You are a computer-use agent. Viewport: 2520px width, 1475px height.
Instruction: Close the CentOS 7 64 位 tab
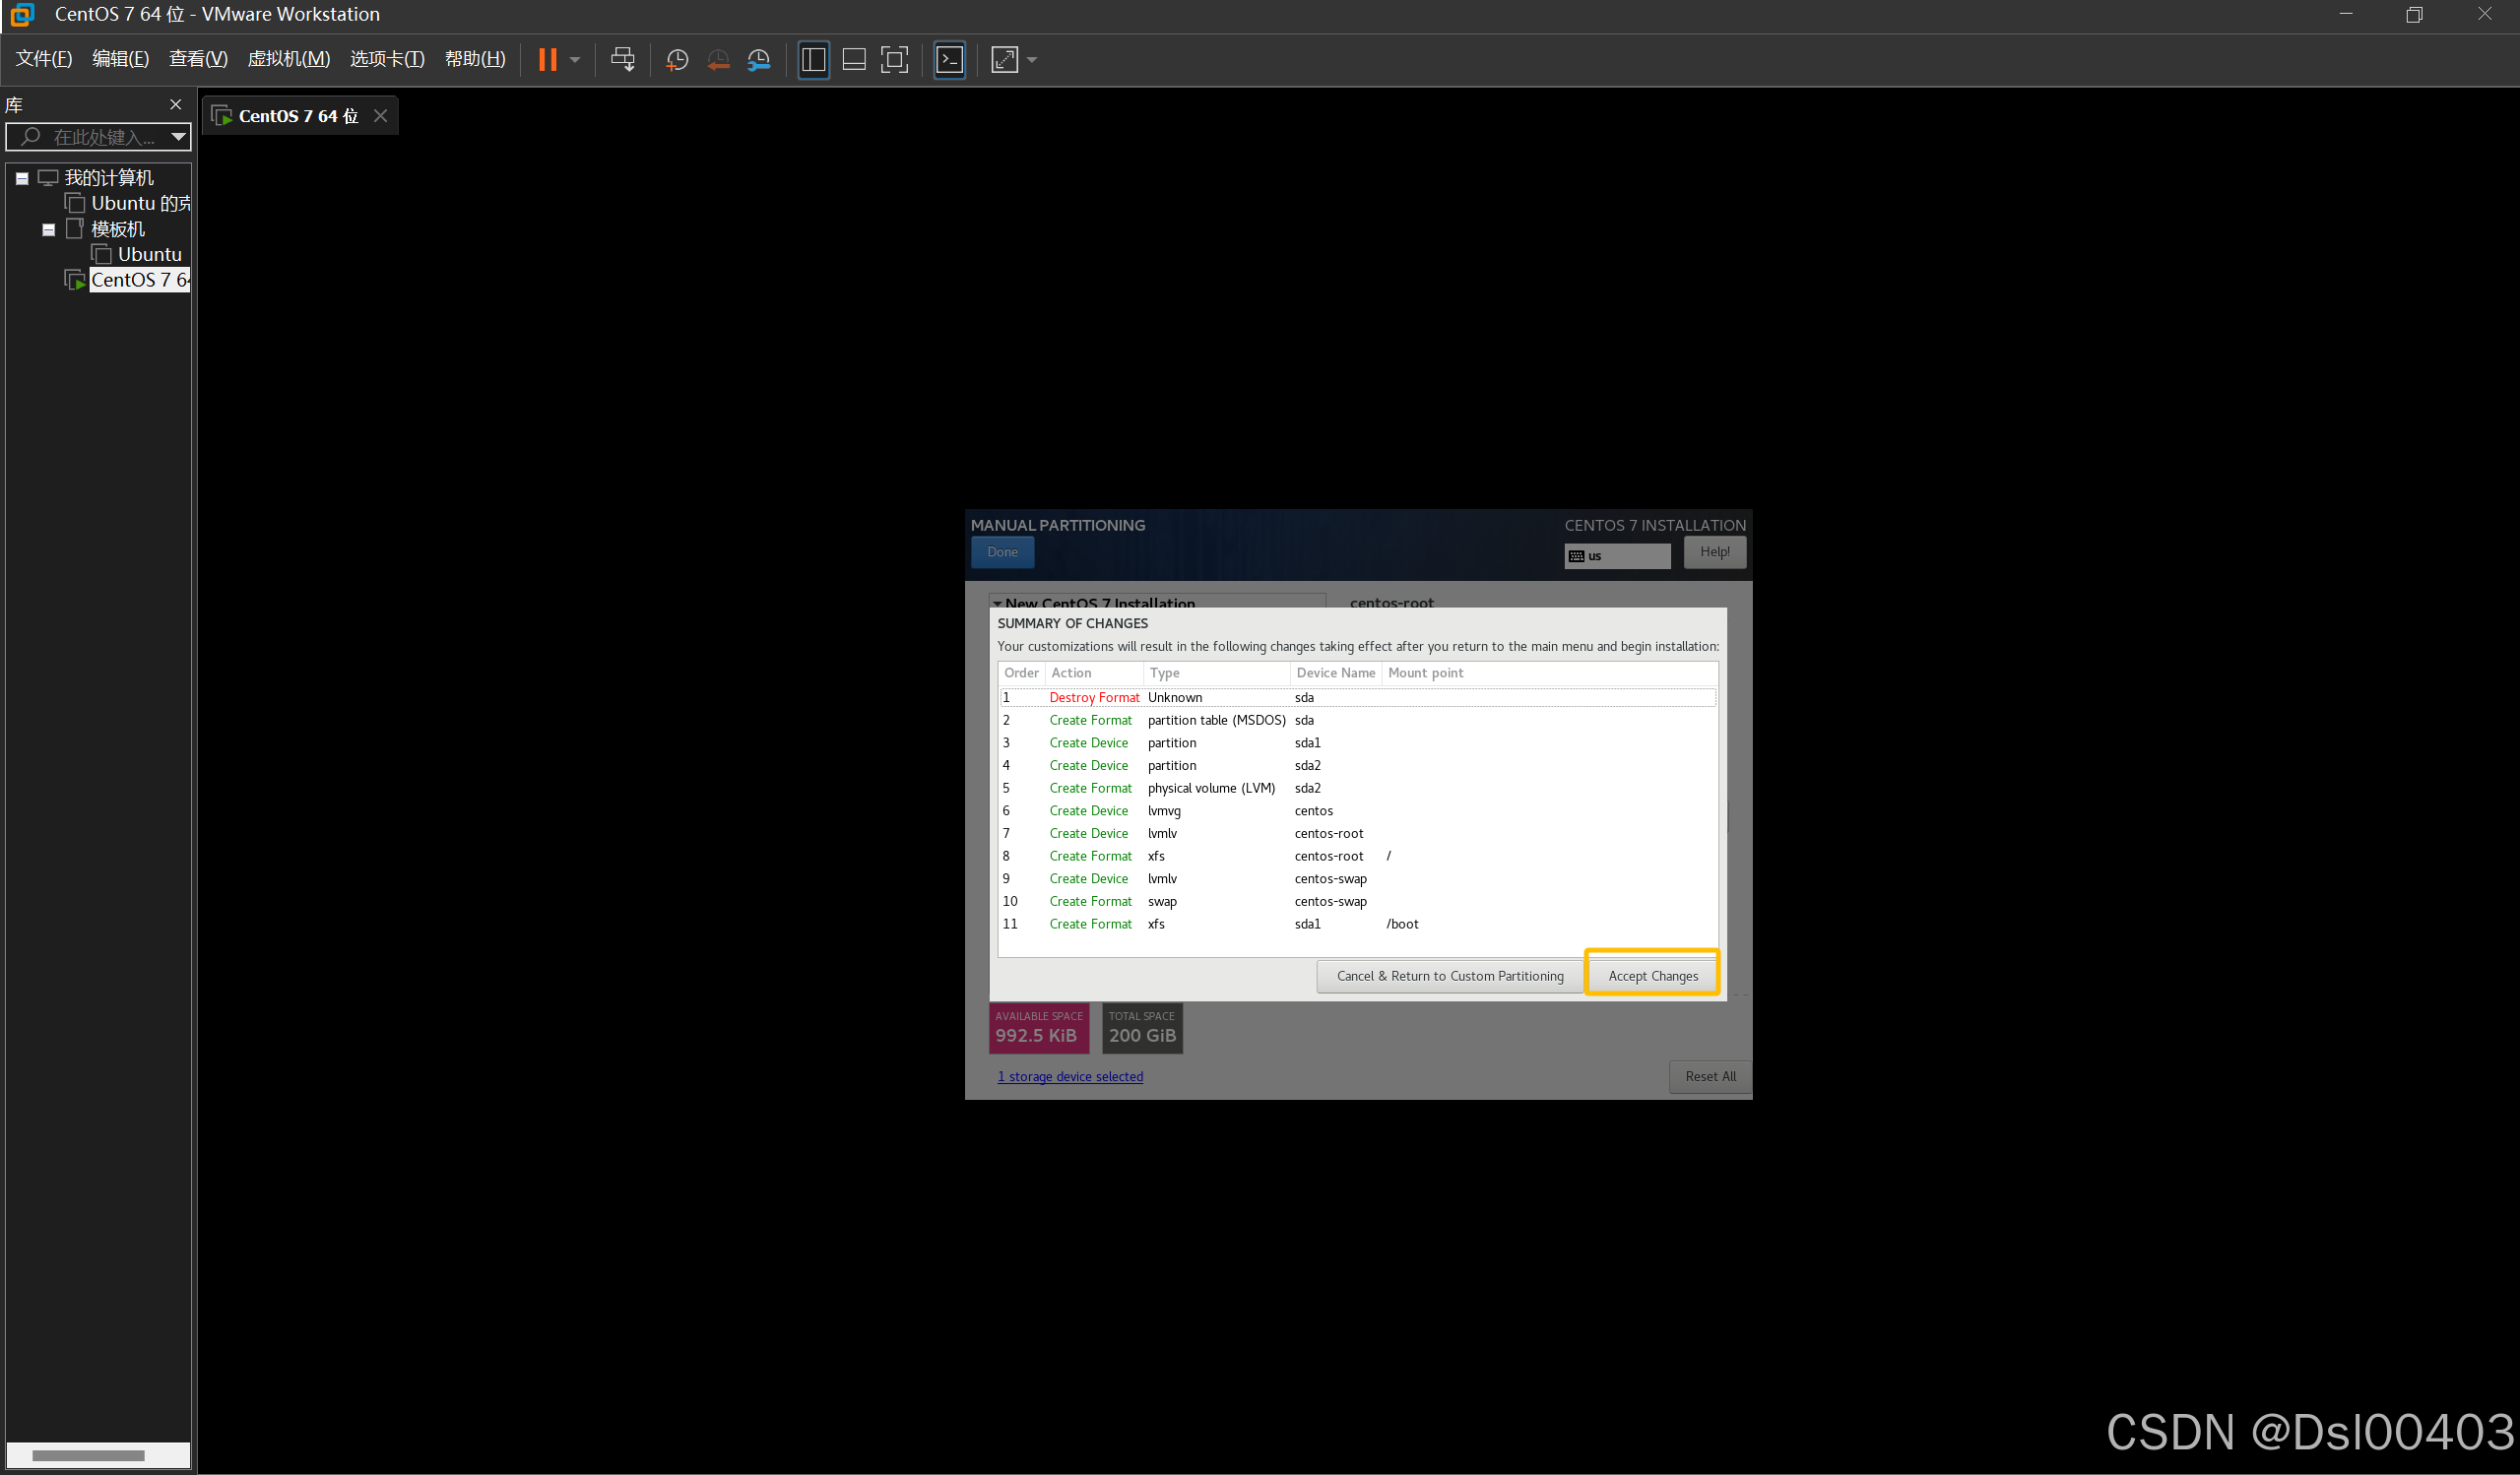(x=380, y=116)
